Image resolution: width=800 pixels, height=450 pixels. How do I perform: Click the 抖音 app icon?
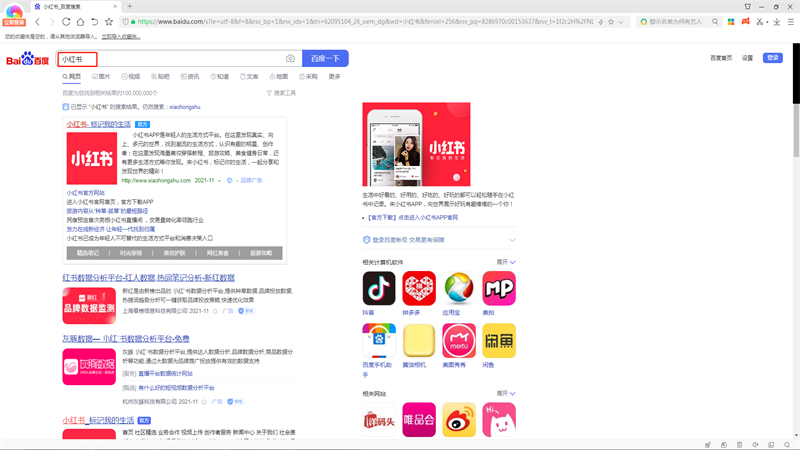point(379,288)
